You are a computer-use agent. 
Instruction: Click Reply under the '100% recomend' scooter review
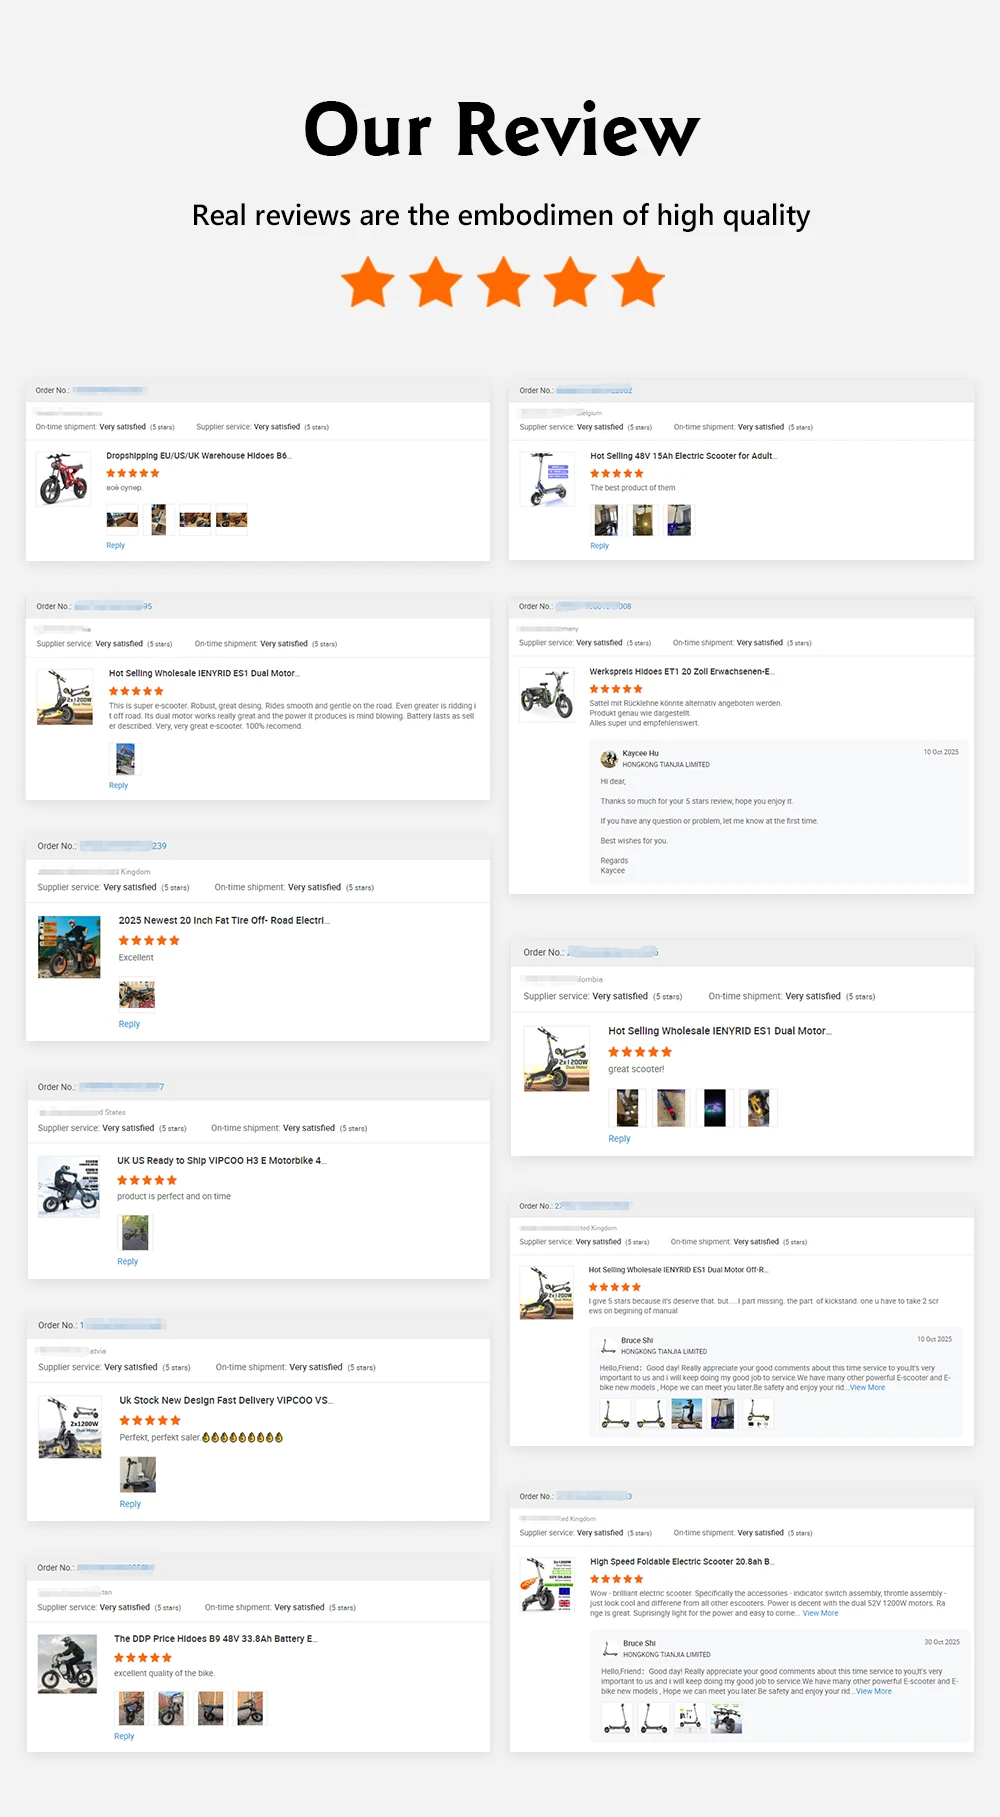pyautogui.click(x=118, y=785)
